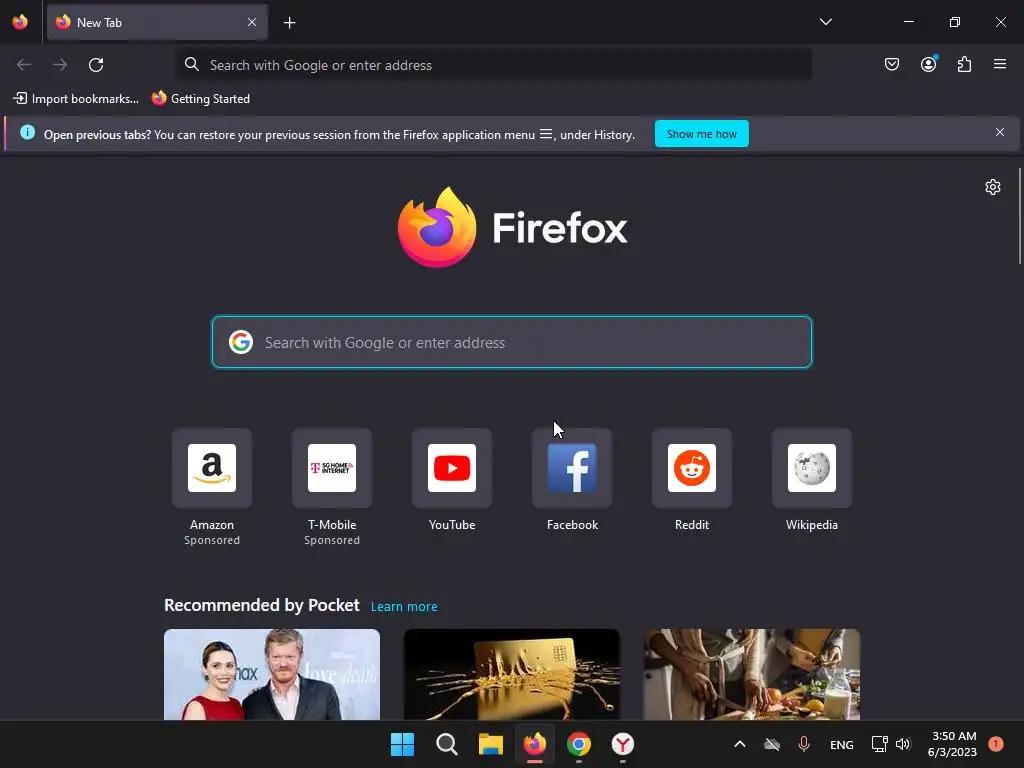Open new tab personalize gear icon
Screen dimensions: 1024x768
pos(993,187)
